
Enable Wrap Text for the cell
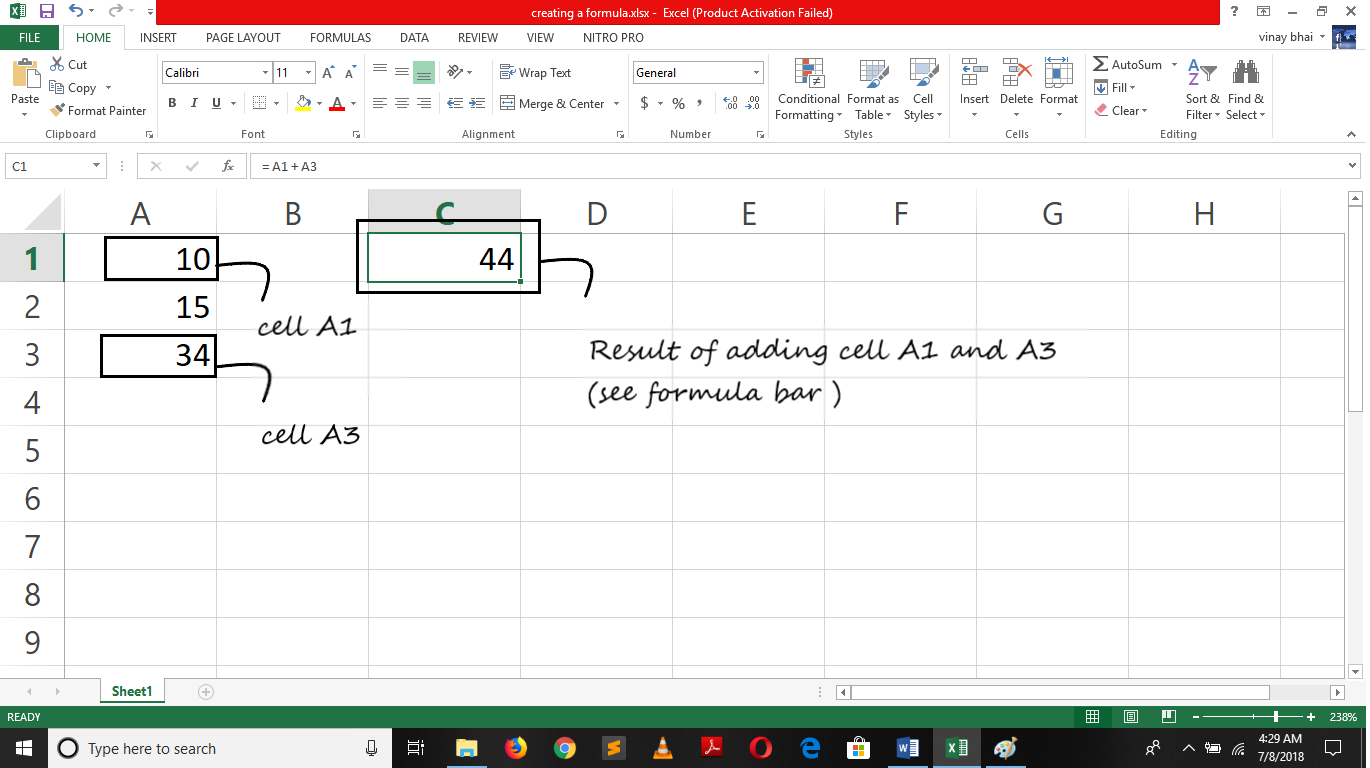pyautogui.click(x=535, y=73)
